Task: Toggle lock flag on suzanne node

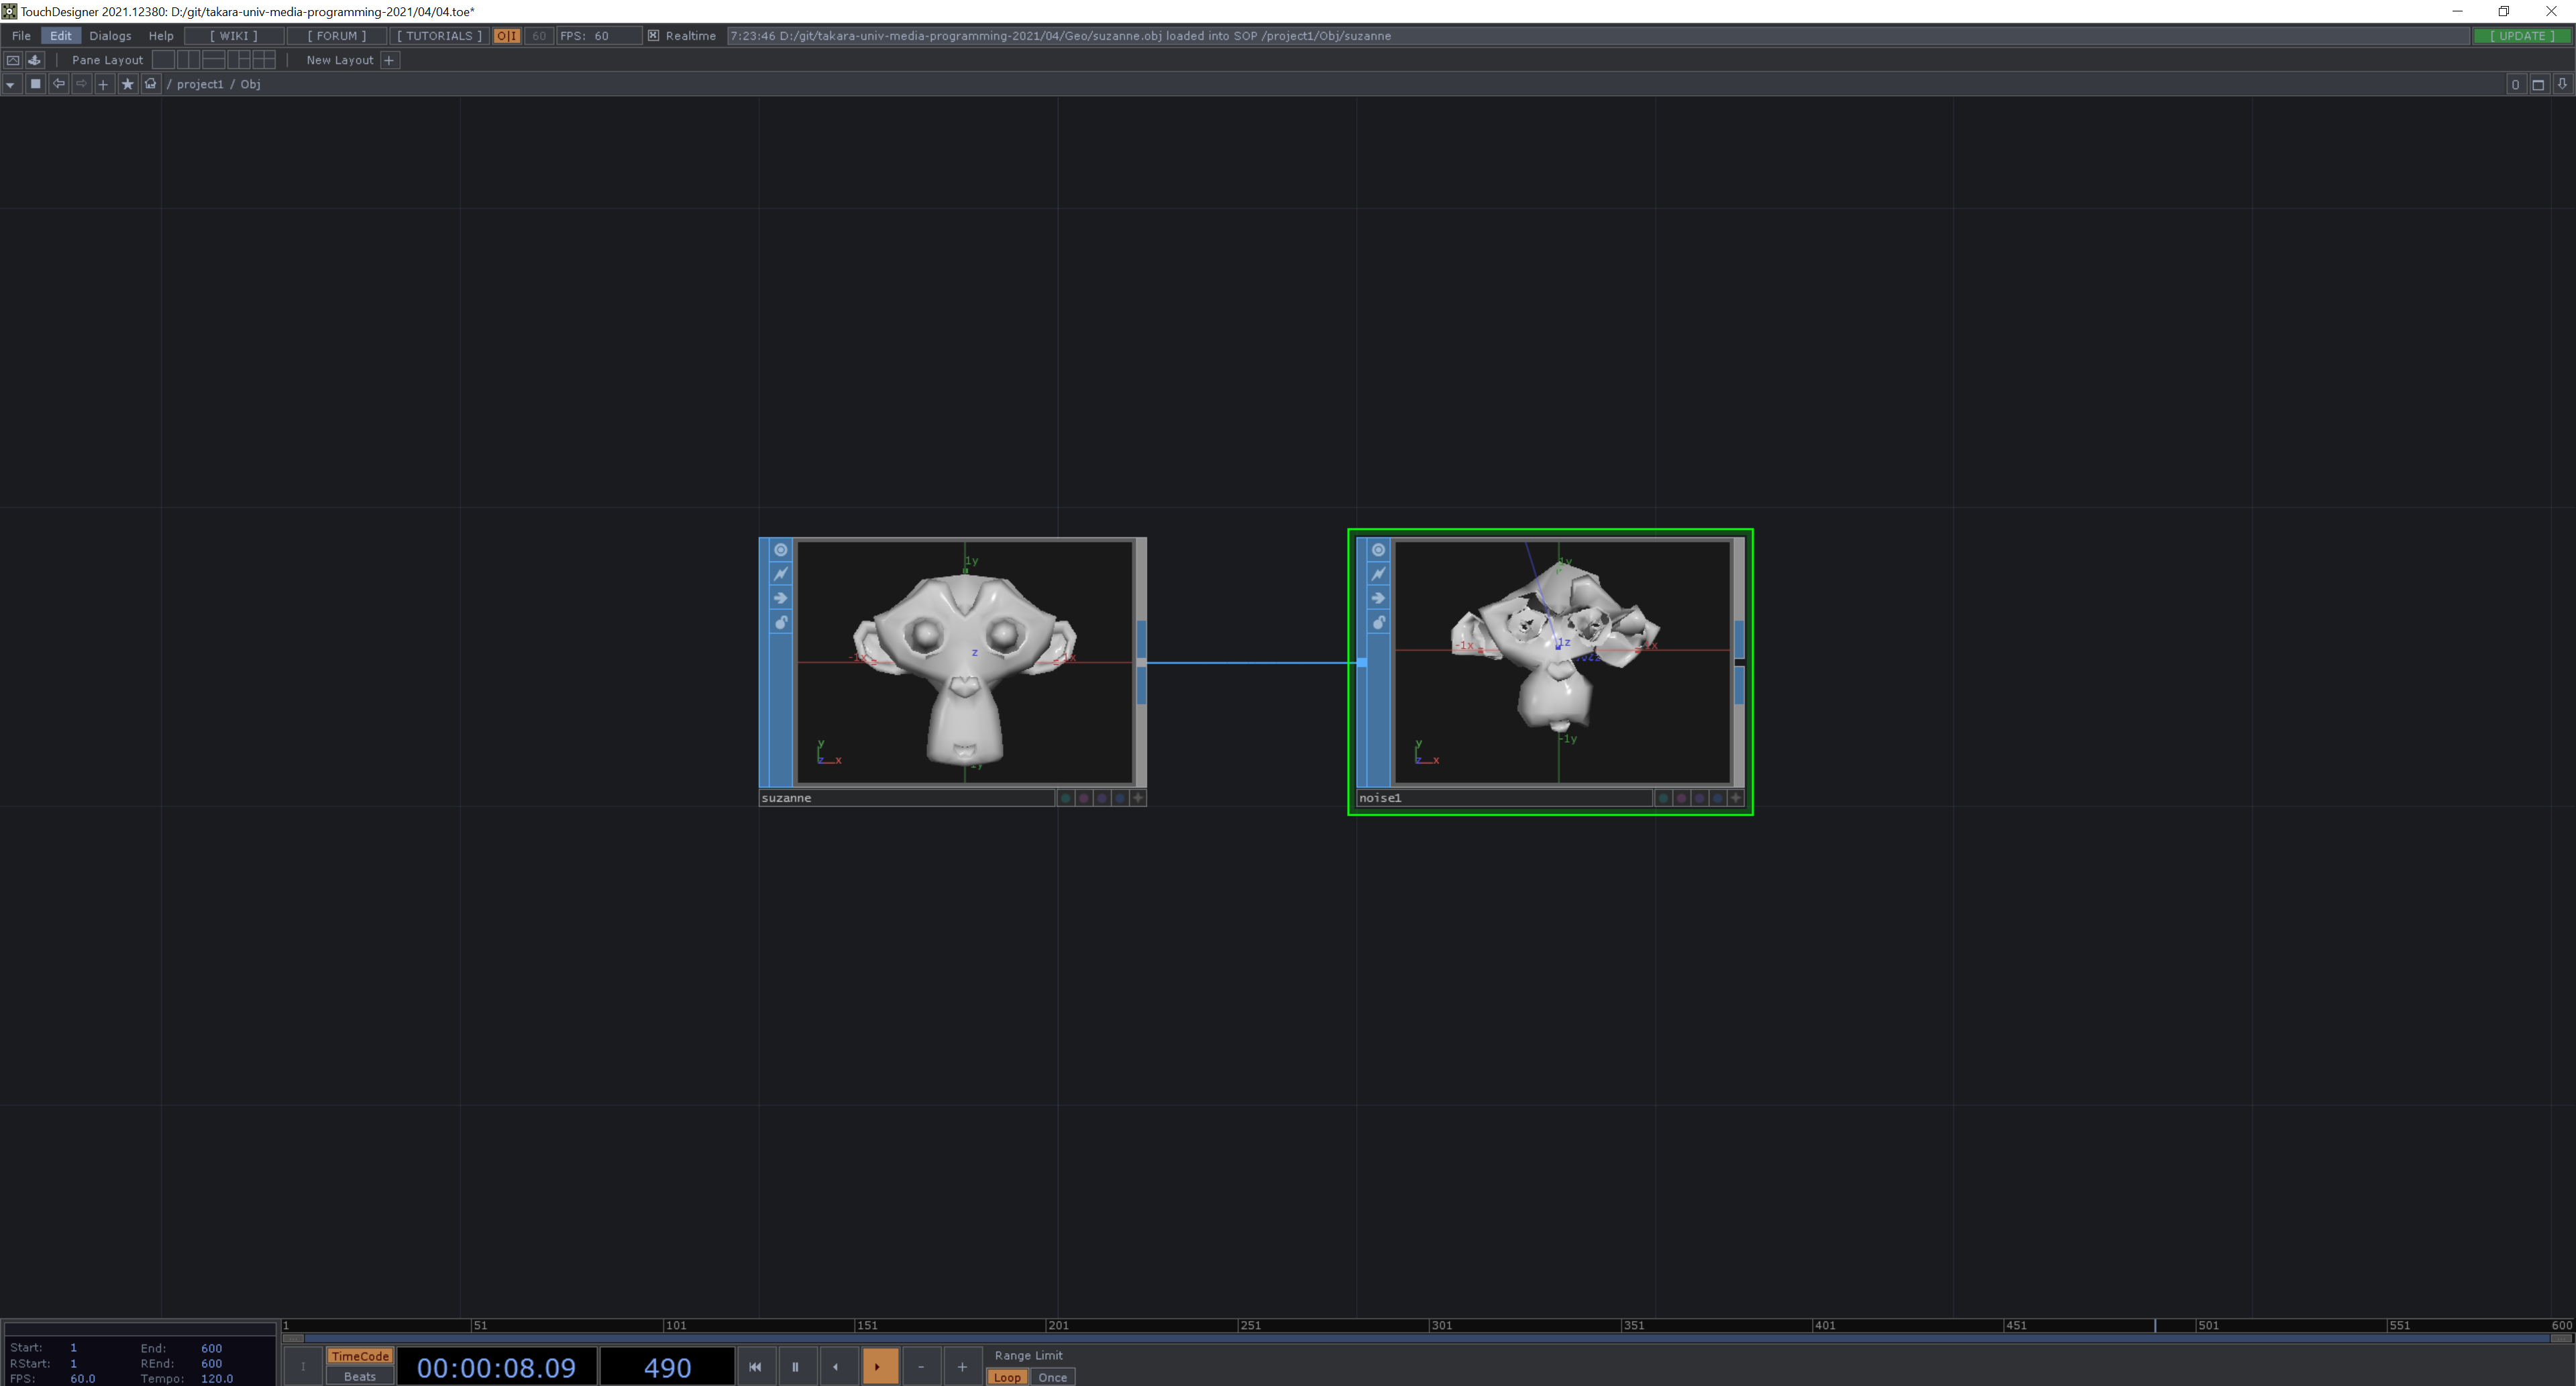Action: coord(781,622)
